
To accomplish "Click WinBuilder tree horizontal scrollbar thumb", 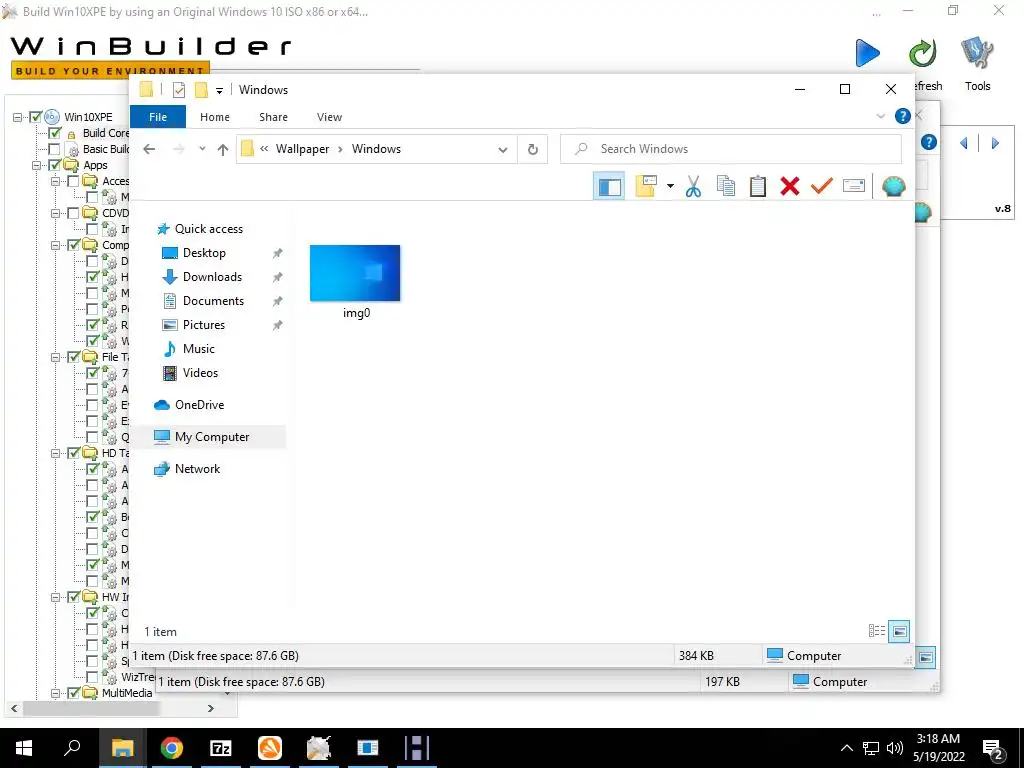I will (x=91, y=708).
